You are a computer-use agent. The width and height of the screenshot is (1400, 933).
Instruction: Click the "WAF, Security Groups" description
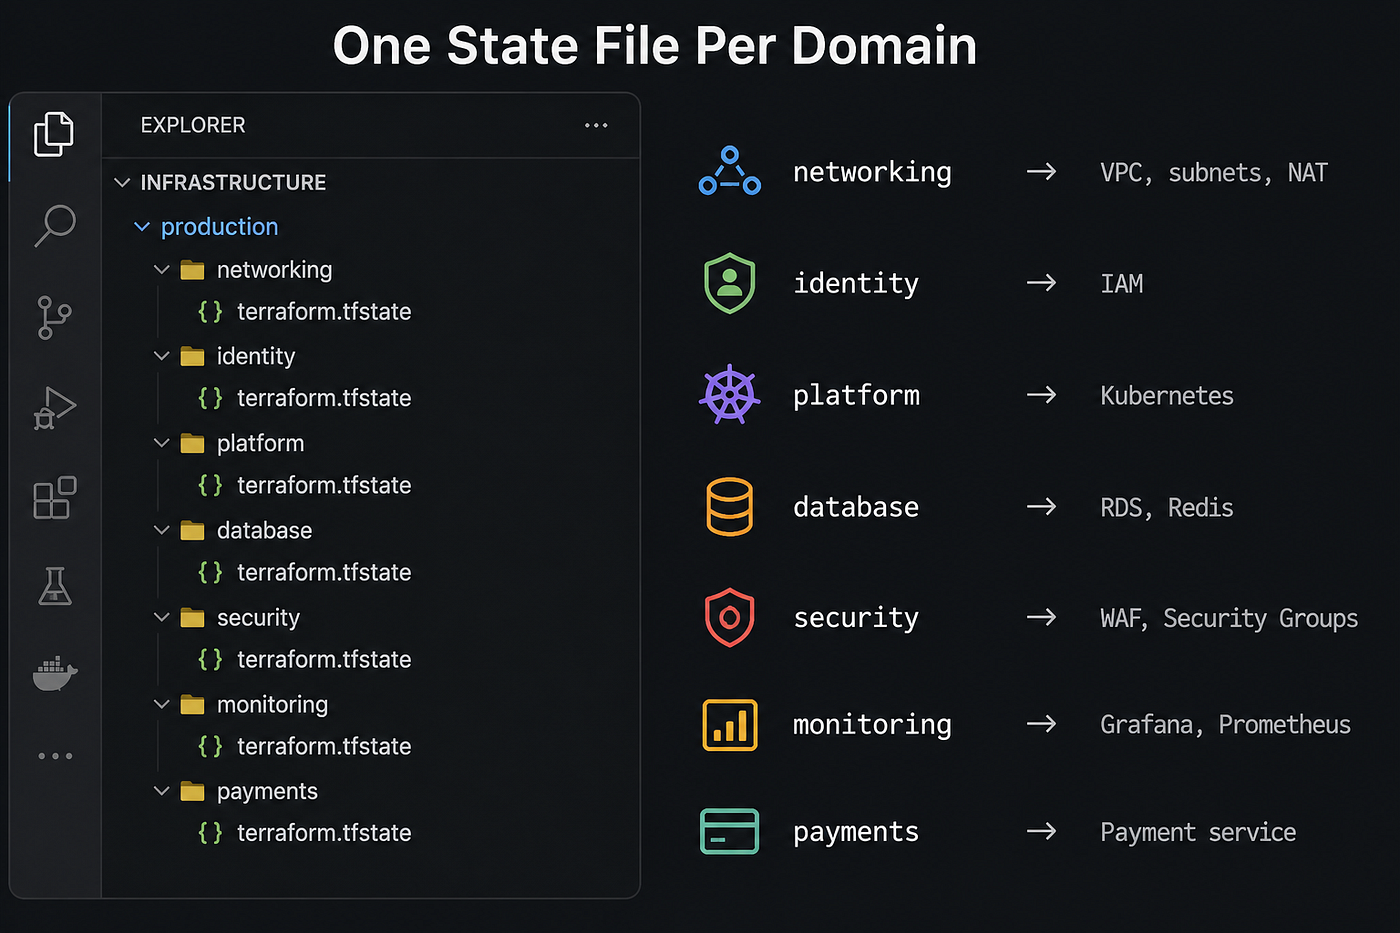[1229, 619]
